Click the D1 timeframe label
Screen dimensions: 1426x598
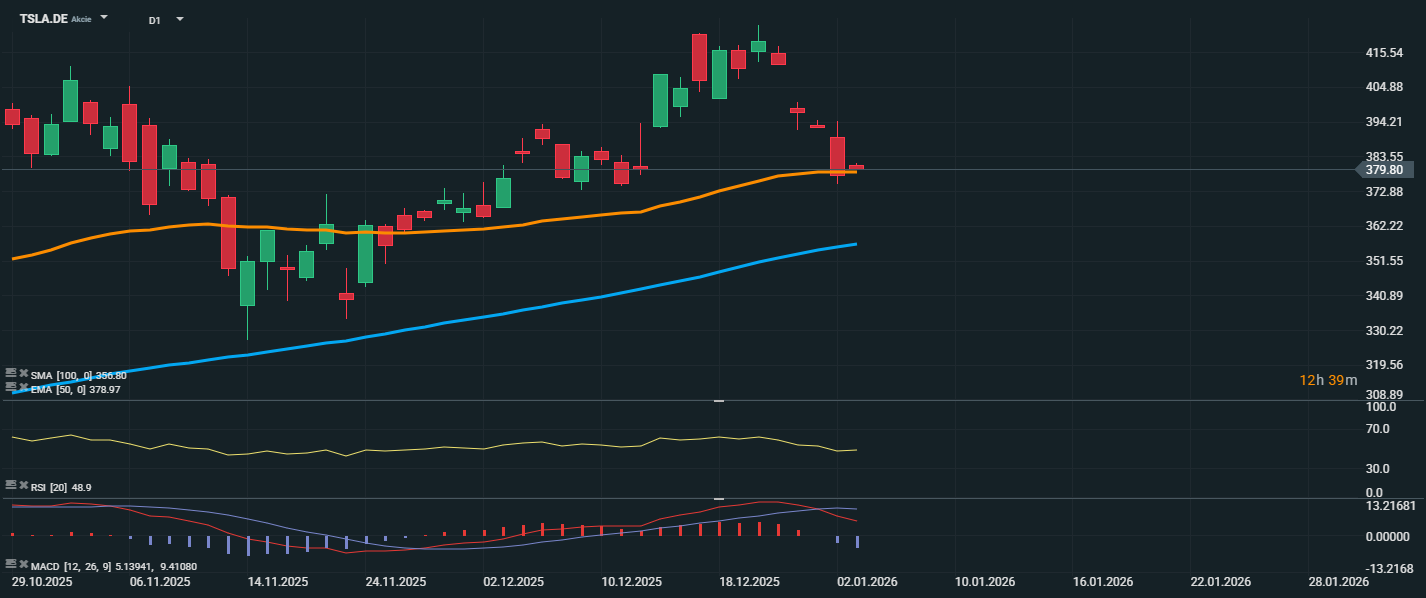click(154, 20)
